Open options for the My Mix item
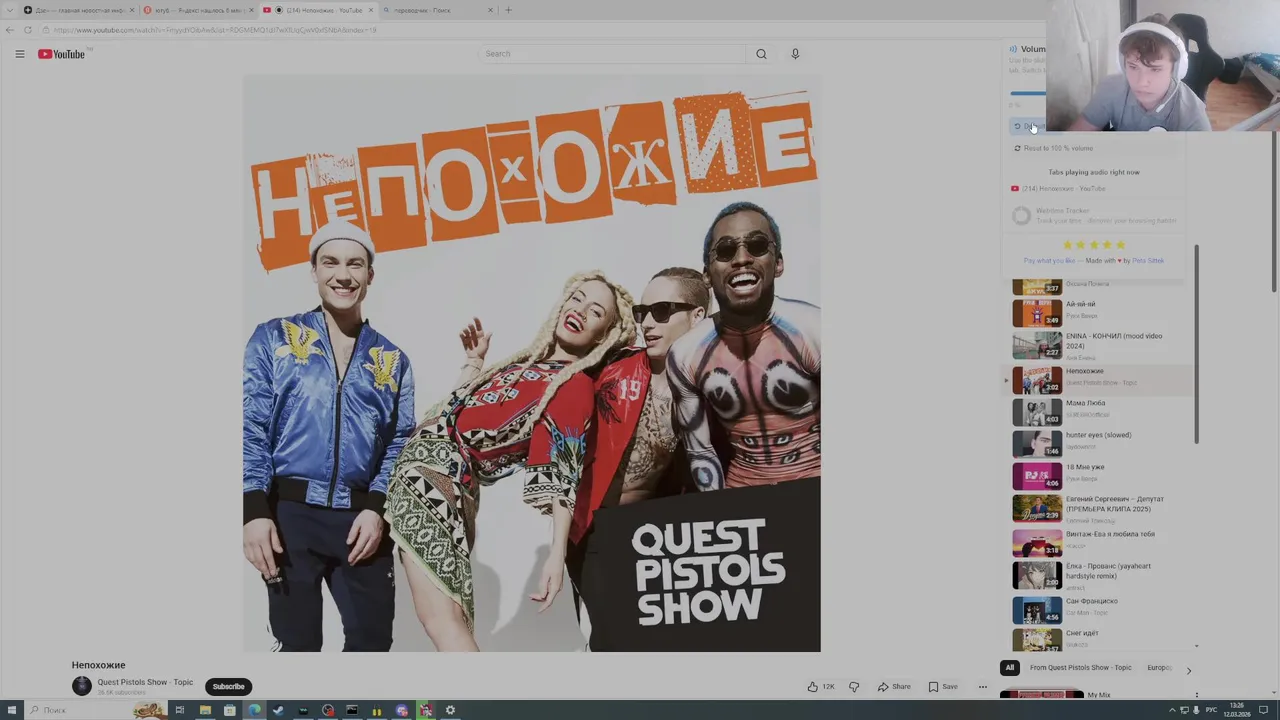1280x720 pixels. [1196, 696]
